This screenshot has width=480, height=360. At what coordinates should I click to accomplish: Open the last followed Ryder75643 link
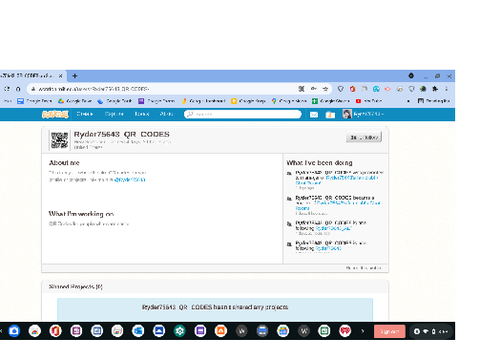[x=328, y=248]
